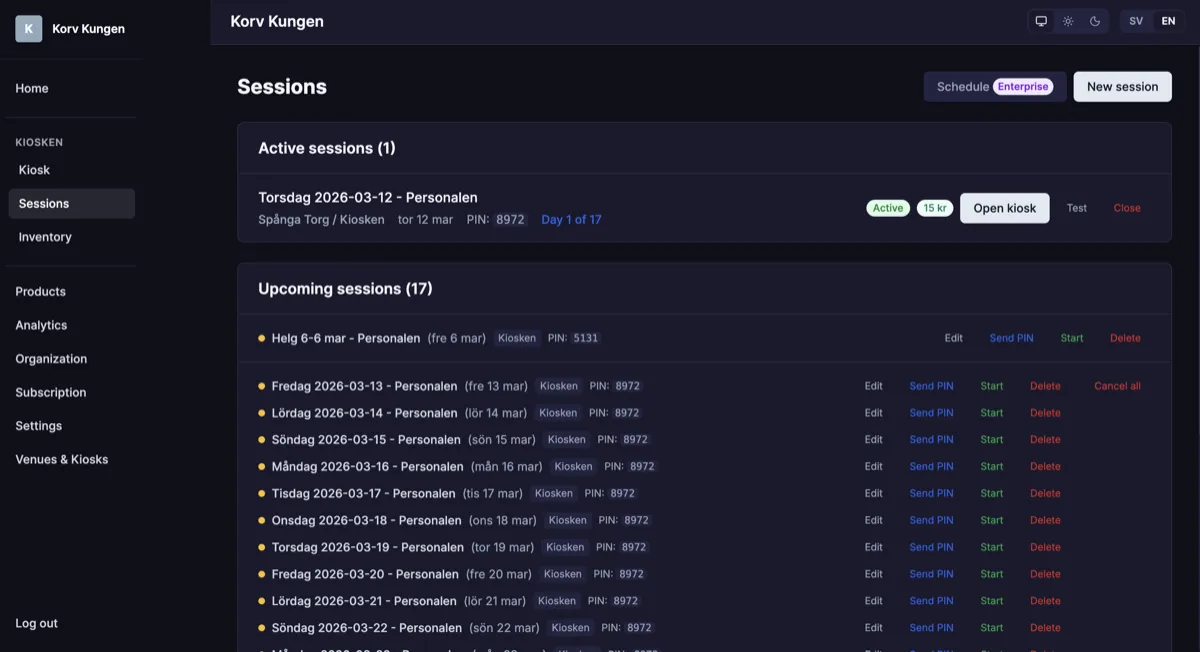Open the Analytics page
The width and height of the screenshot is (1200, 652).
(x=41, y=325)
